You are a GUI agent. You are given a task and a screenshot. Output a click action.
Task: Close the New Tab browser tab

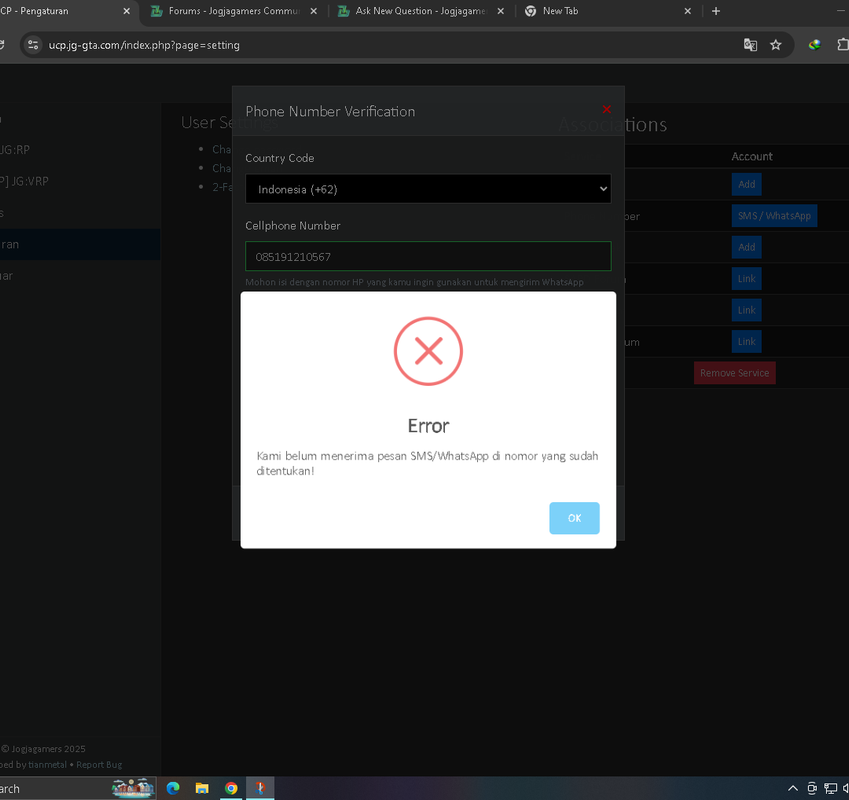[688, 11]
